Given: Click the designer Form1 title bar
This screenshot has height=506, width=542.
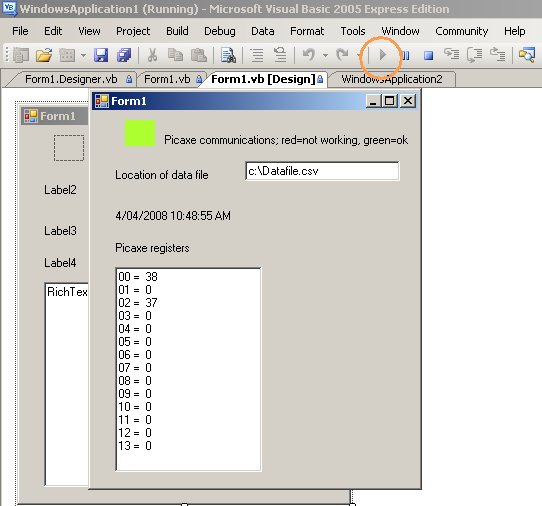Looking at the screenshot, I should click(x=54, y=116).
